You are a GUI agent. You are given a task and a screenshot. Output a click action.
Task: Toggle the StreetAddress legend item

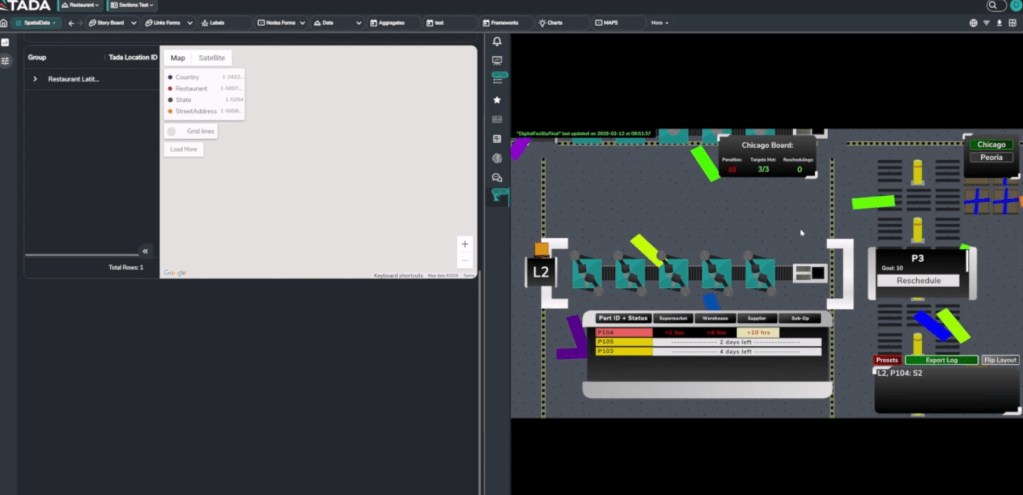click(195, 111)
